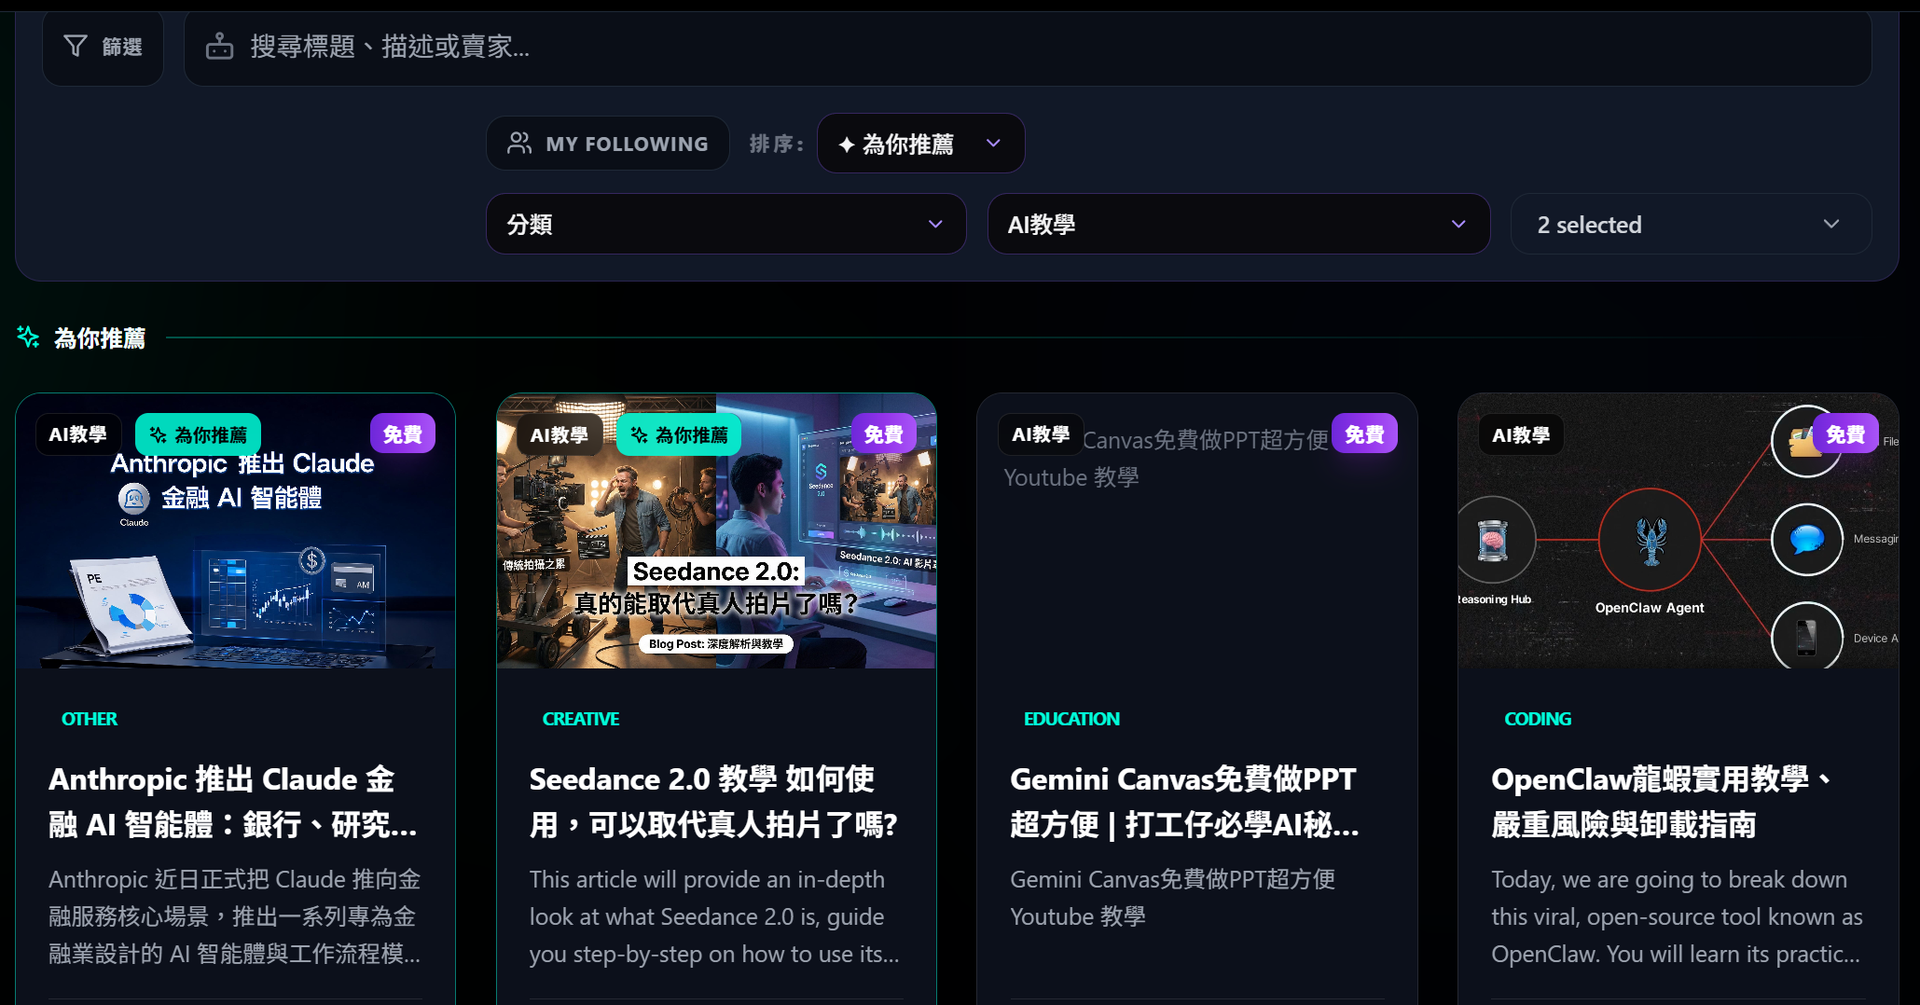Screen dimensions: 1920x1005
Task: Click description 'This article will provide an in-depth'
Action: (715, 917)
